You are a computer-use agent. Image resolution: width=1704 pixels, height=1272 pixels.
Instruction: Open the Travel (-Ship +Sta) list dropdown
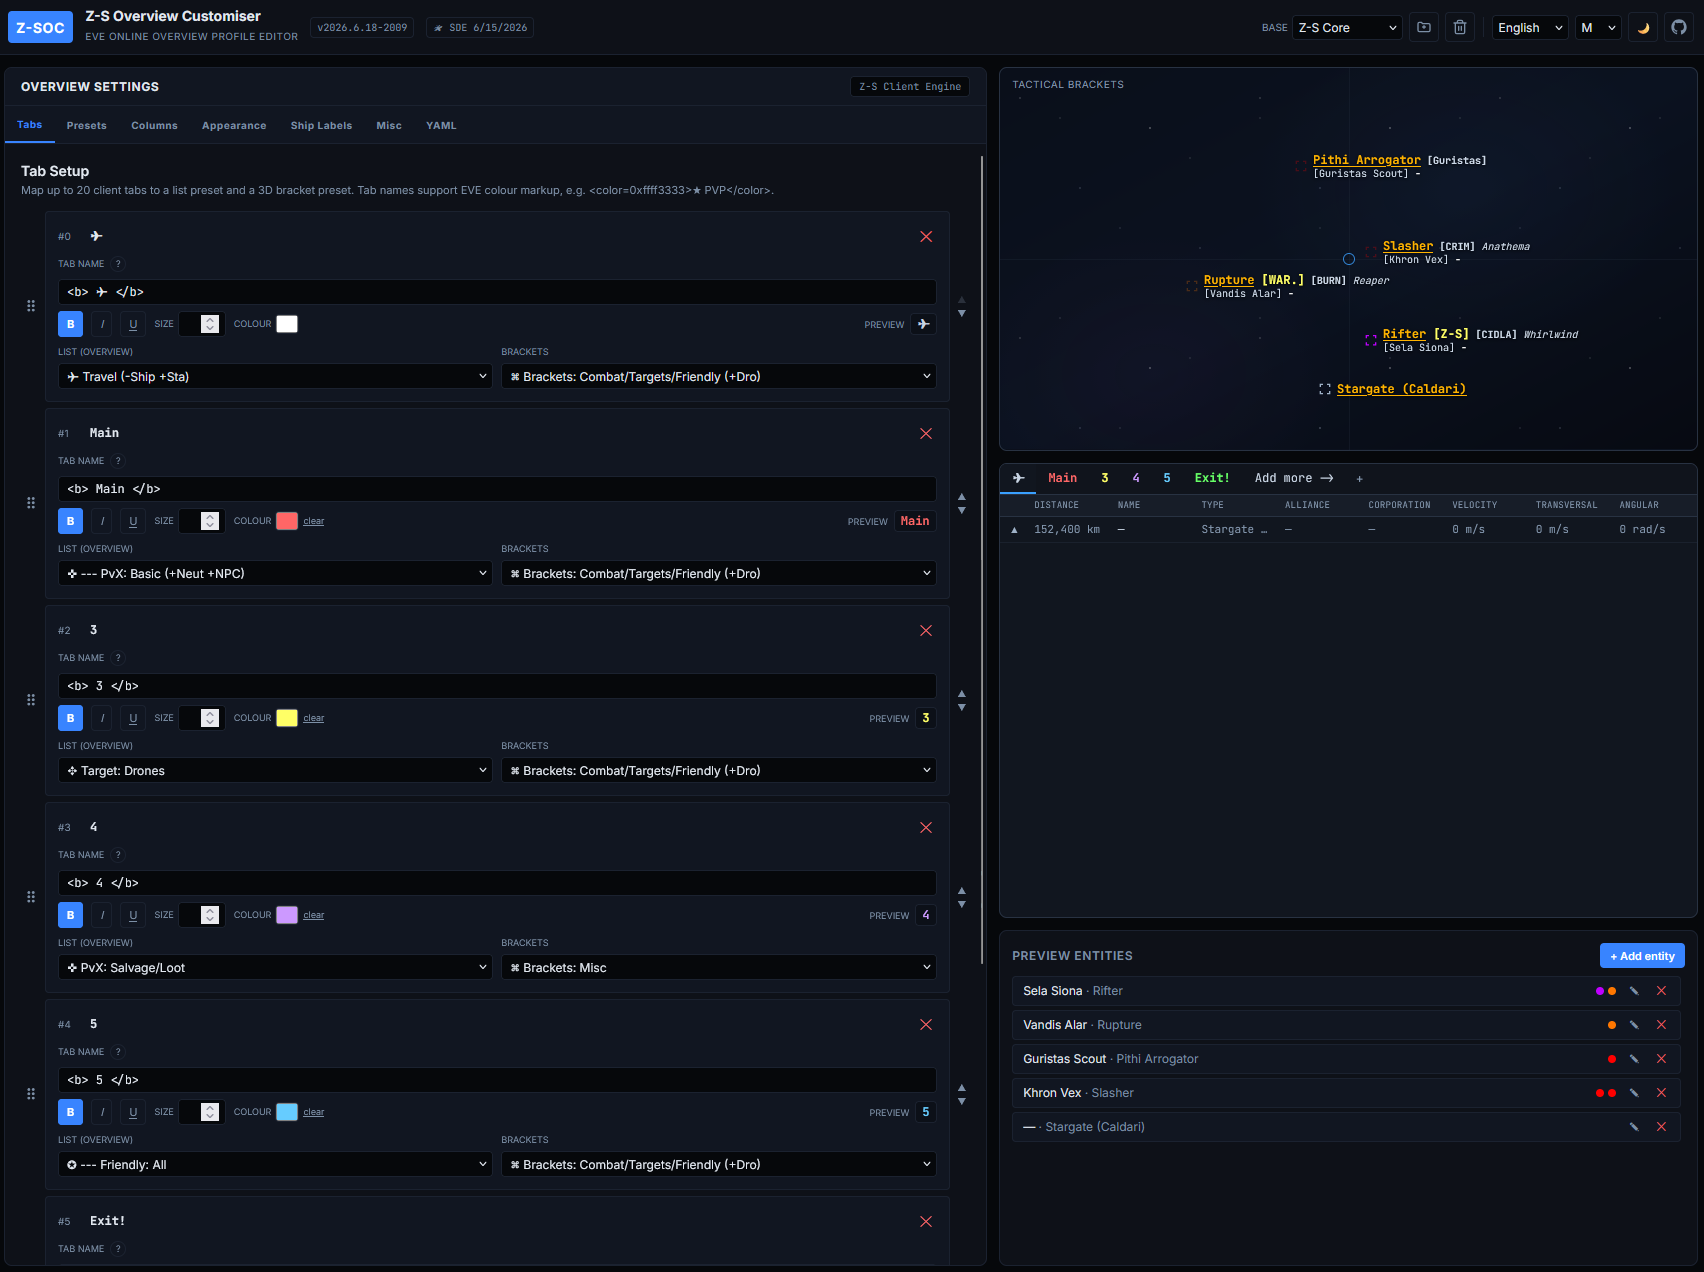point(275,377)
